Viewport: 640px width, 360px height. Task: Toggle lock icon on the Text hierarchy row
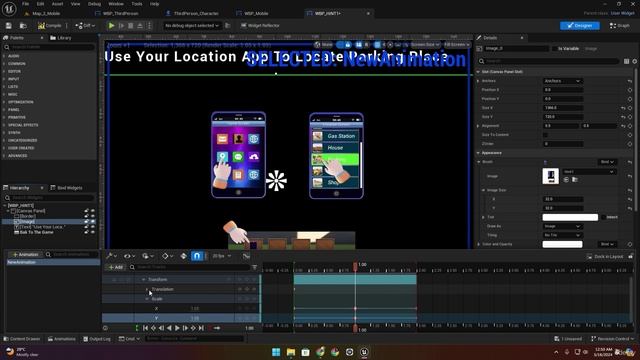pyautogui.click(x=87, y=227)
